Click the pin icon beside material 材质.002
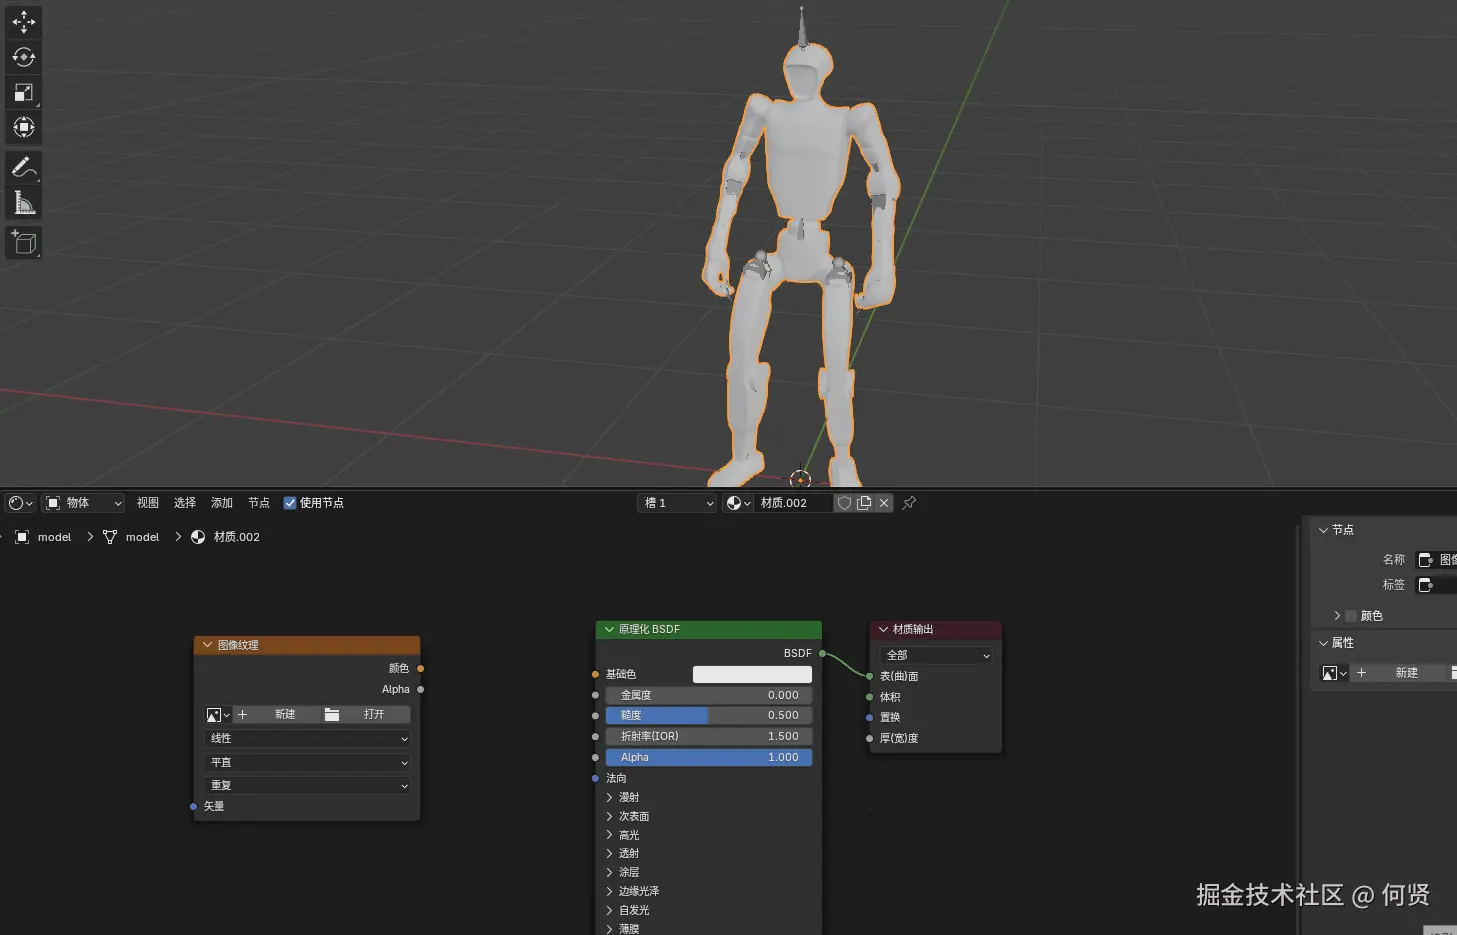This screenshot has height=935, width=1457. [909, 503]
